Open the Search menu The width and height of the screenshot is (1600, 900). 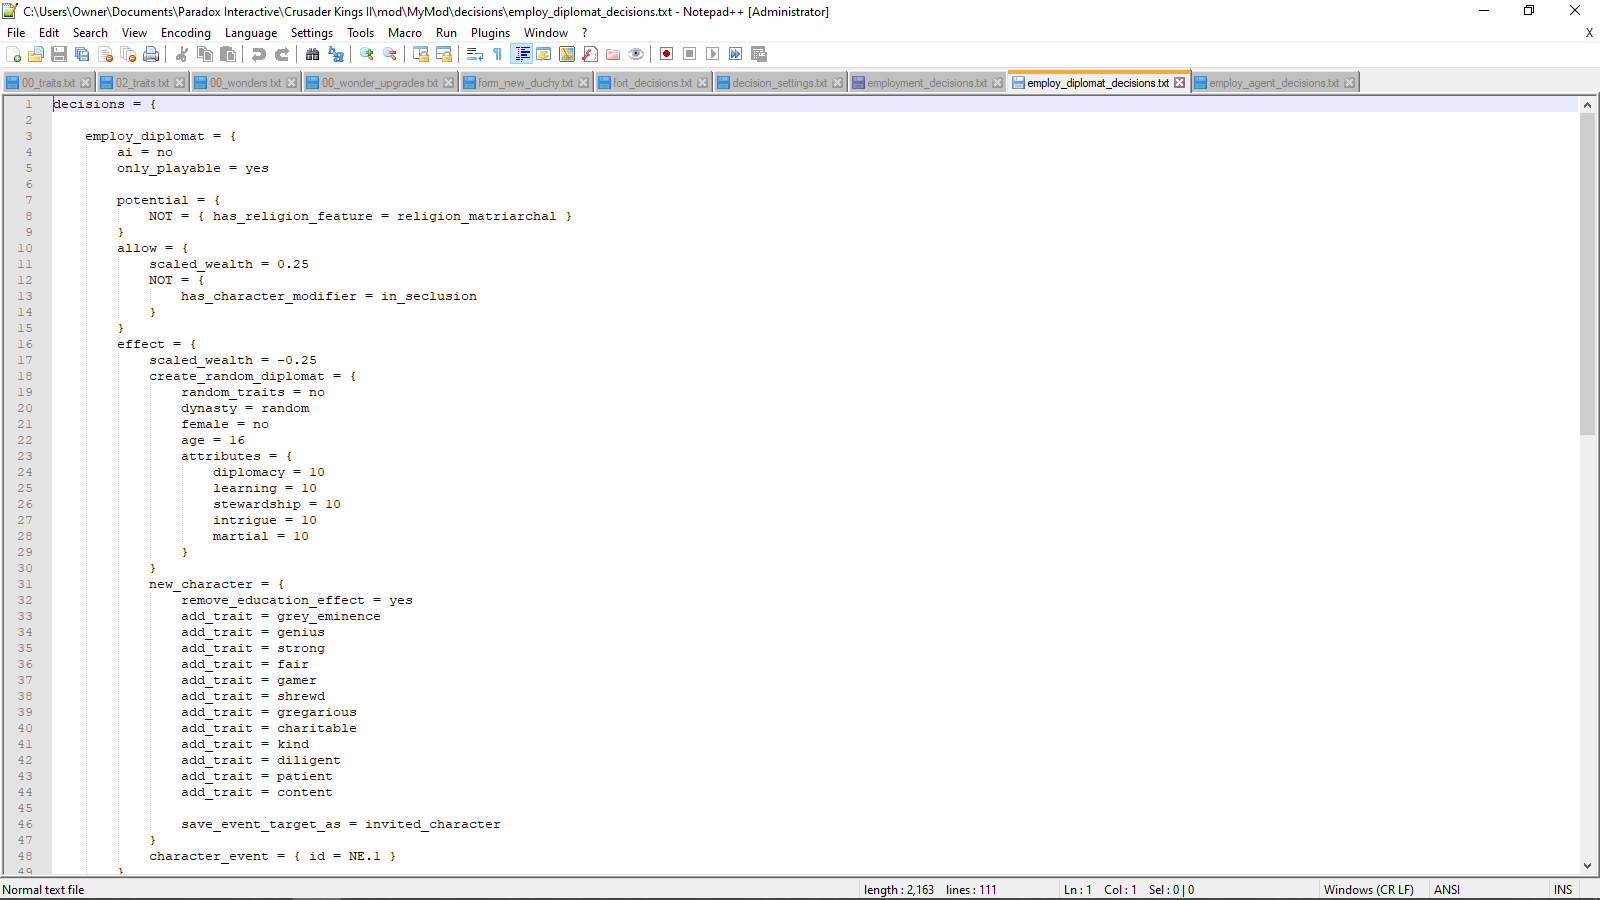click(x=90, y=33)
